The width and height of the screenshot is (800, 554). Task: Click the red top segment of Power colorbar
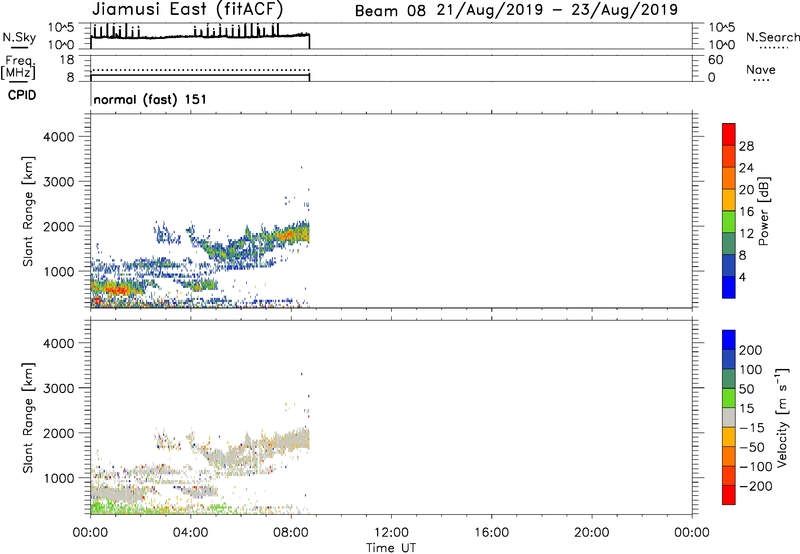pos(729,134)
